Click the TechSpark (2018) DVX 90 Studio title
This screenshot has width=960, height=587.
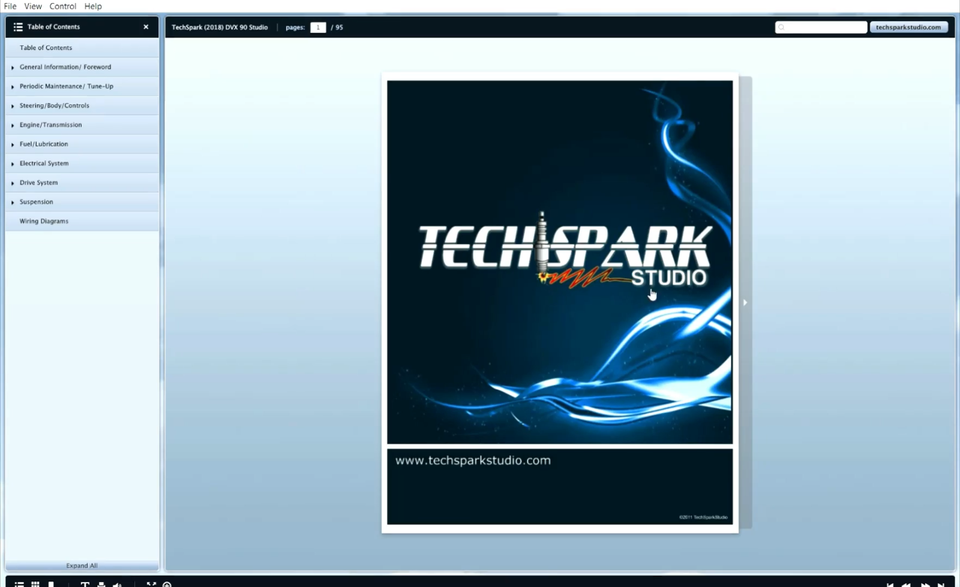219,28
